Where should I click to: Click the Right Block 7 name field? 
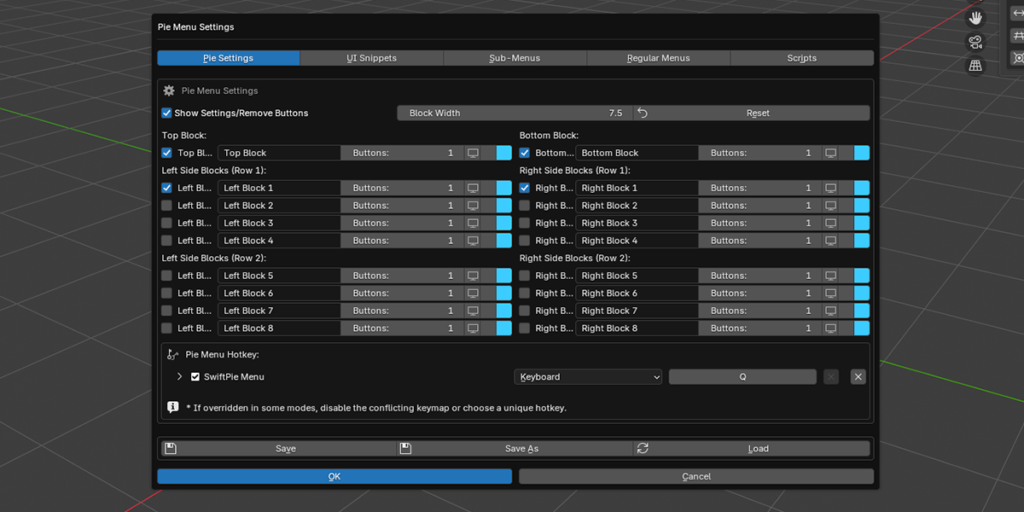pyautogui.click(x=637, y=311)
